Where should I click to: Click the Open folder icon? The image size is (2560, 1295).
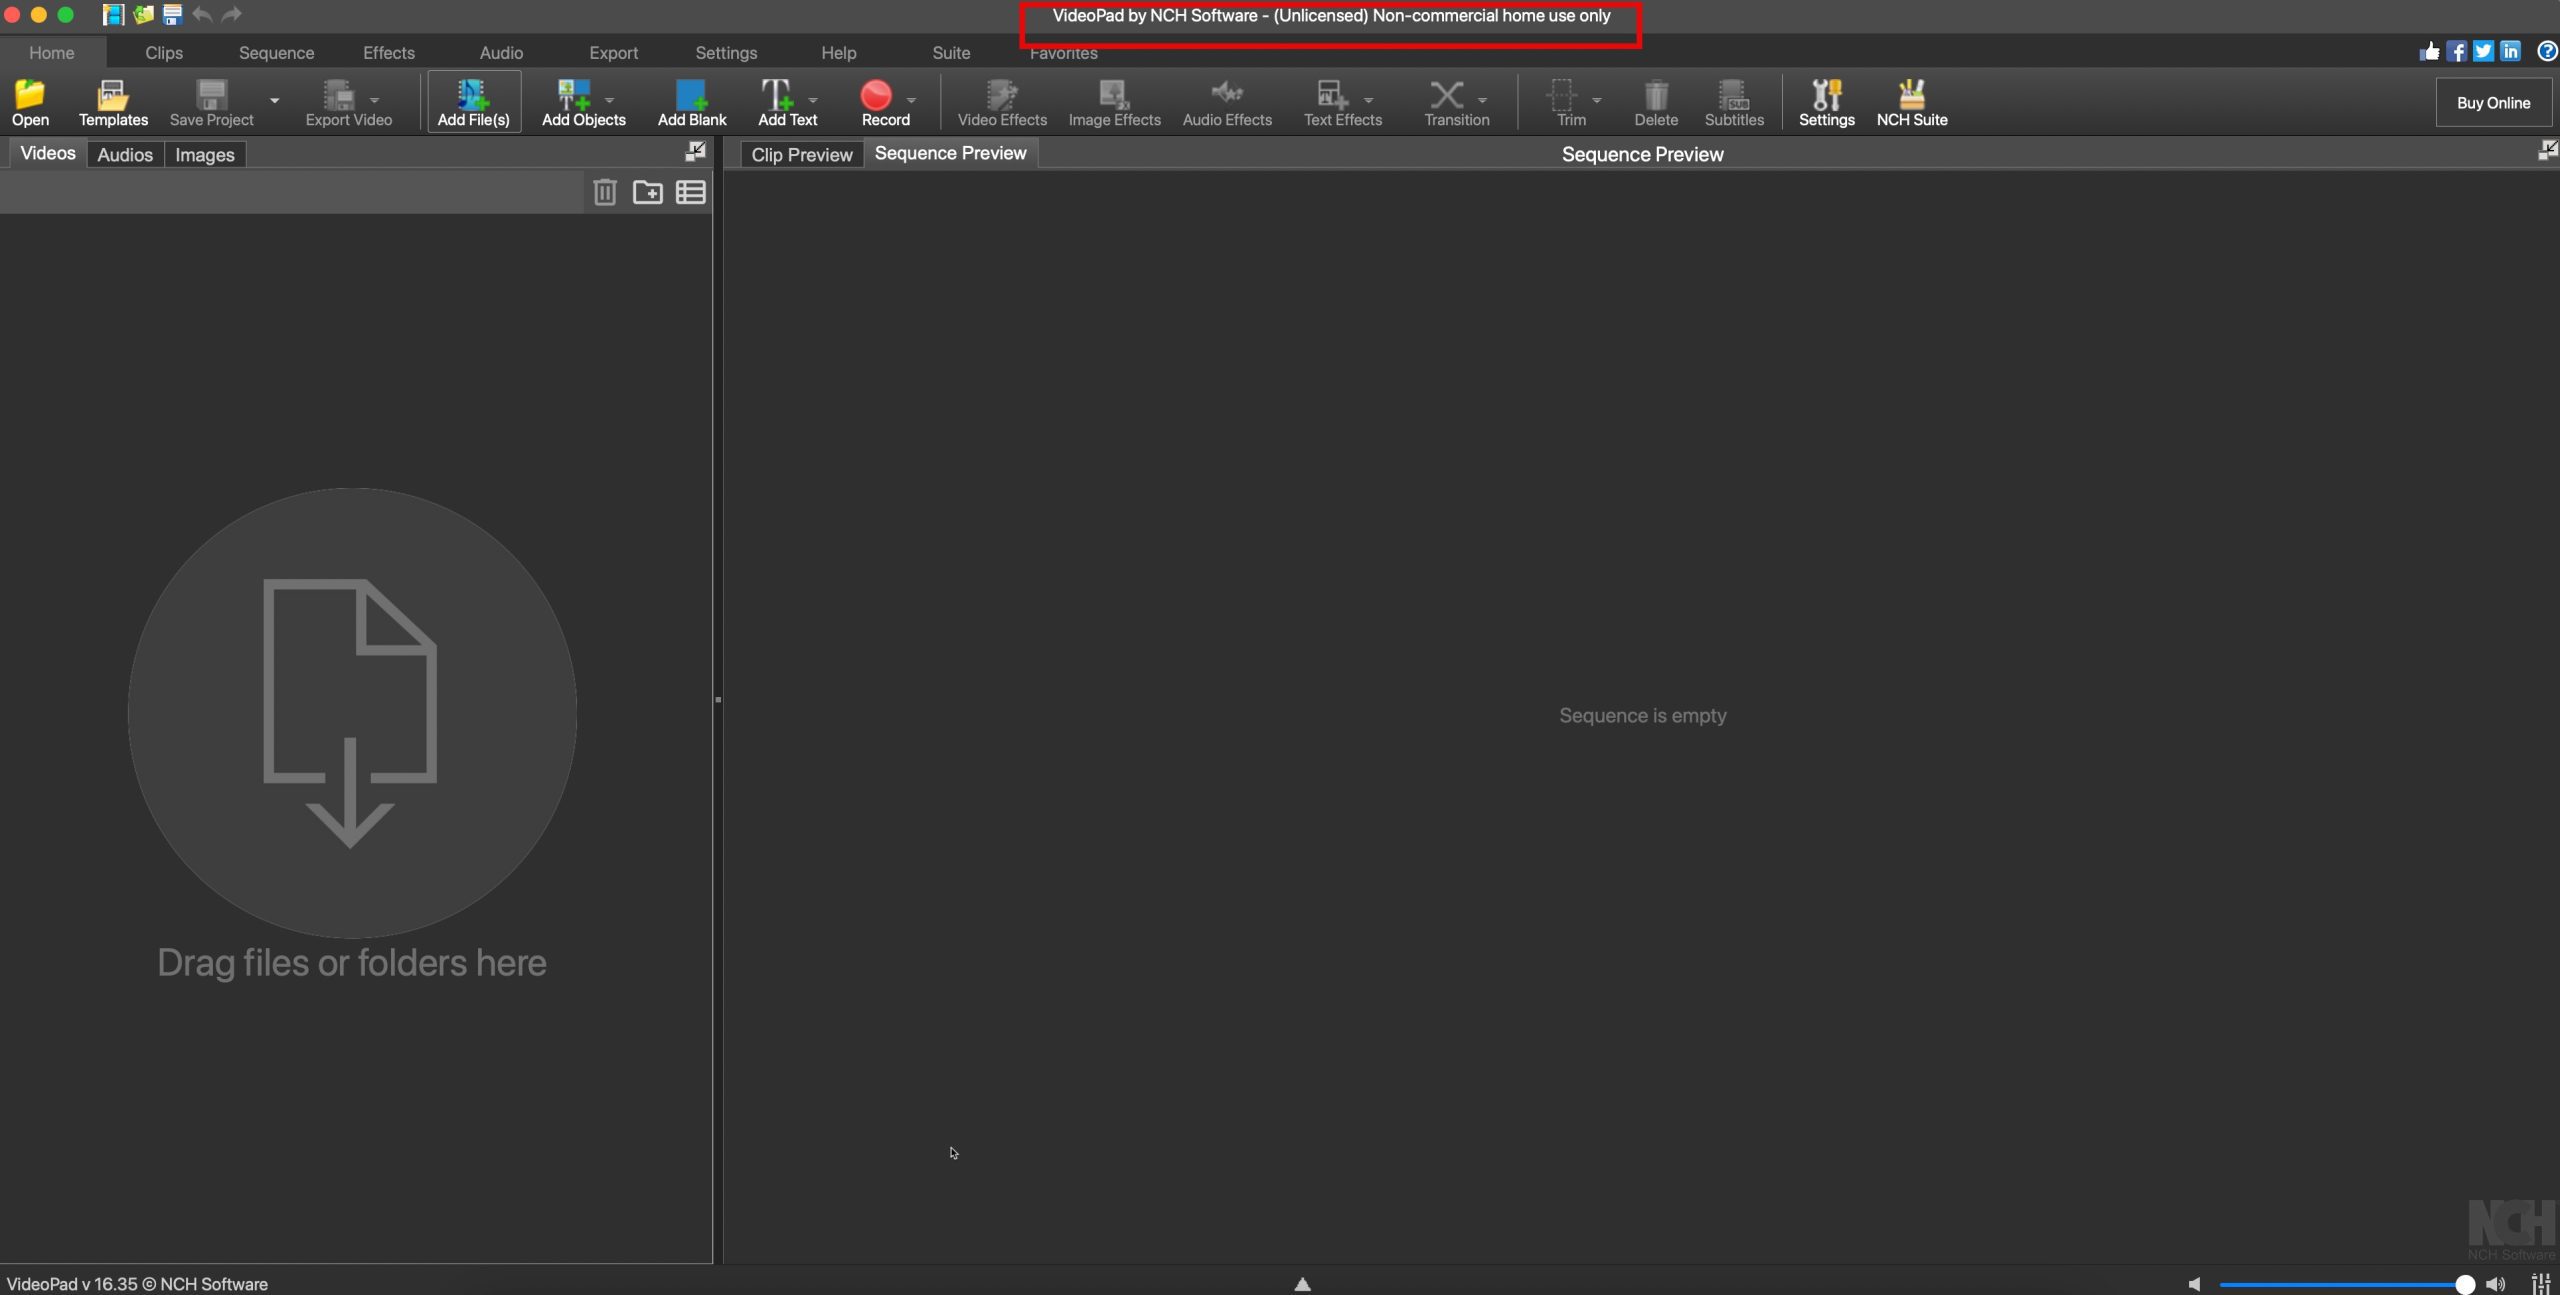click(30, 96)
